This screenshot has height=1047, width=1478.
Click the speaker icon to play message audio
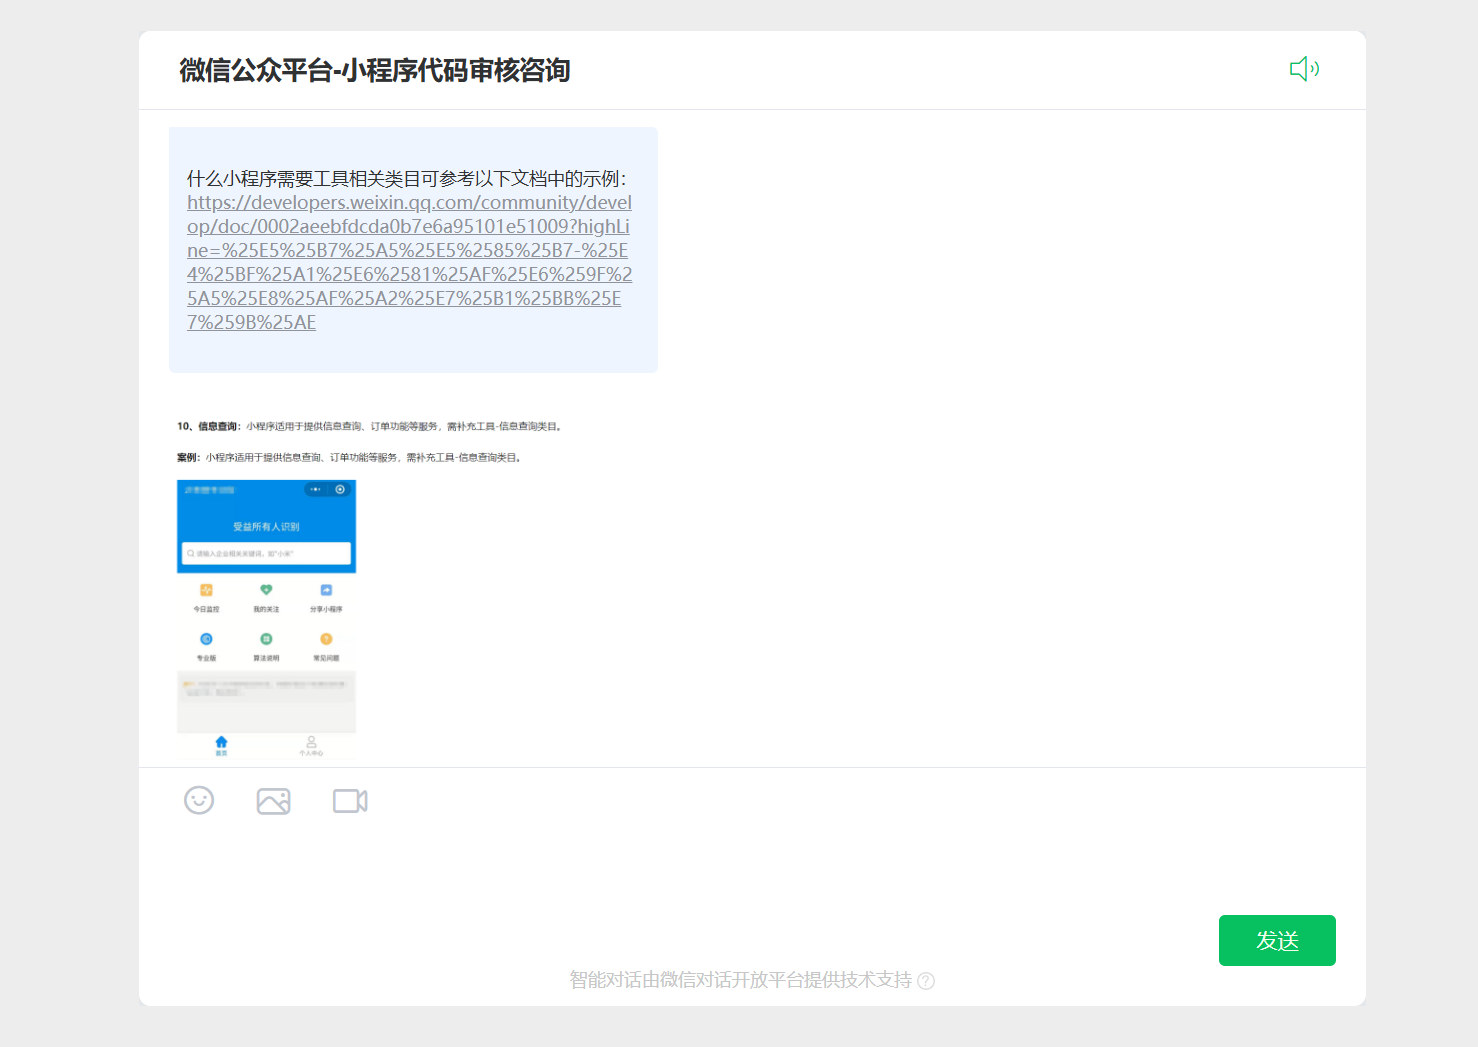tap(1304, 69)
